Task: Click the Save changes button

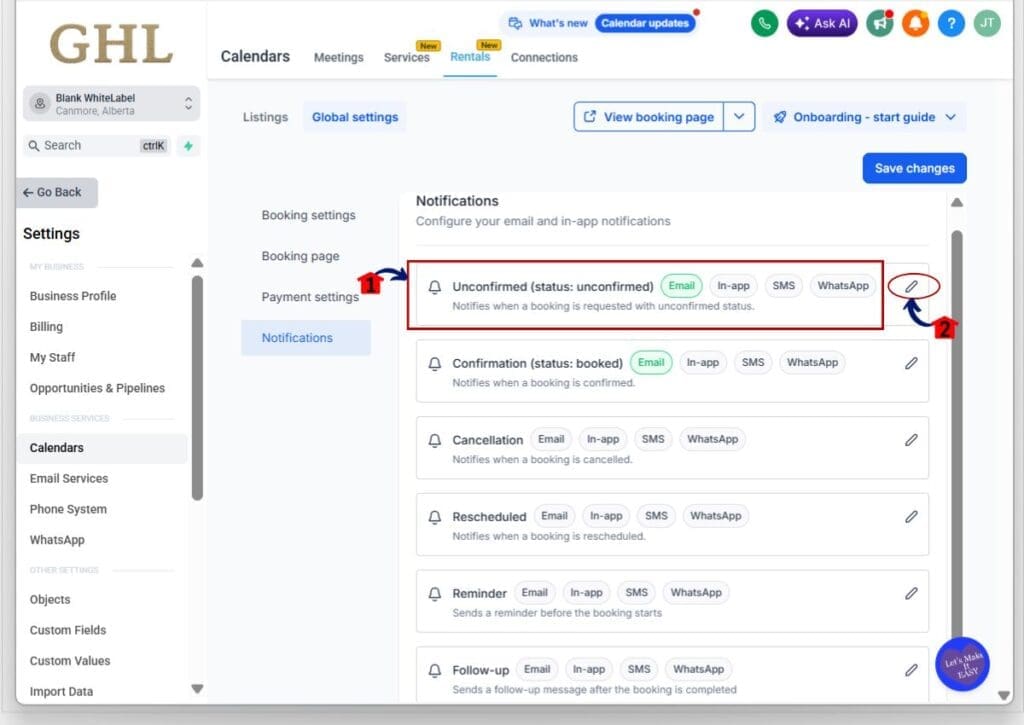Action: pyautogui.click(x=914, y=169)
